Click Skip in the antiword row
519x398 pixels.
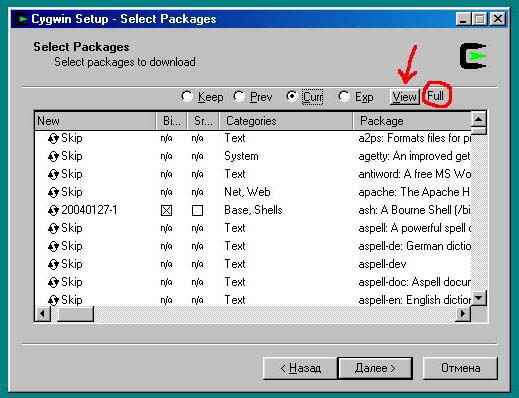tap(72, 174)
